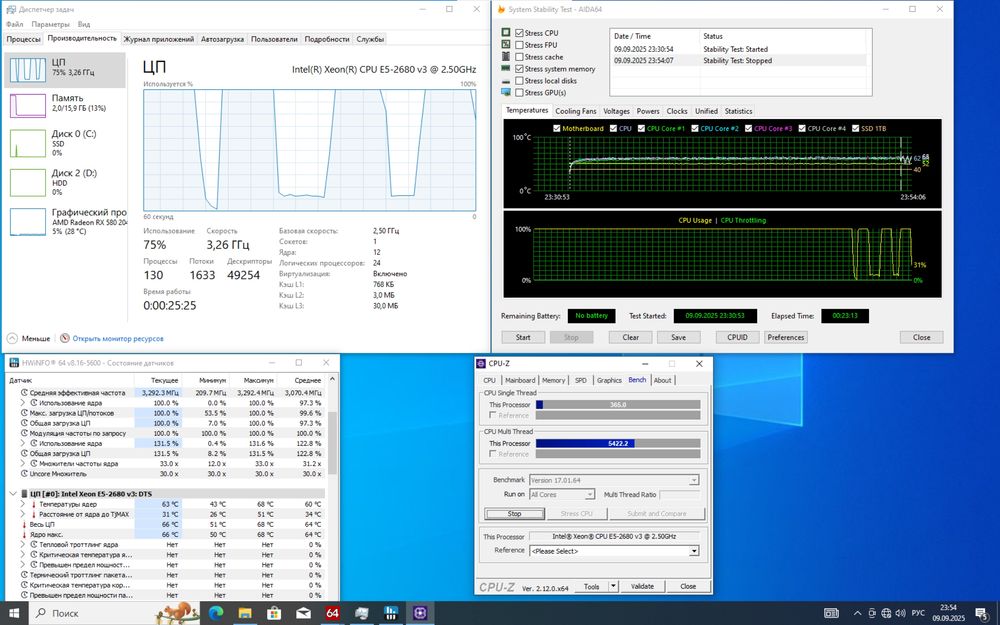The width and height of the screenshot is (1000, 625).
Task: Click the Validate button in CPU-Z
Action: [x=642, y=586]
